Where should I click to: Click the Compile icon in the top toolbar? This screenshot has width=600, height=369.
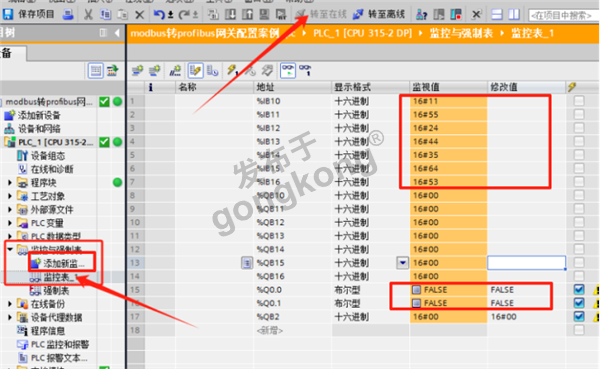[x=213, y=15]
